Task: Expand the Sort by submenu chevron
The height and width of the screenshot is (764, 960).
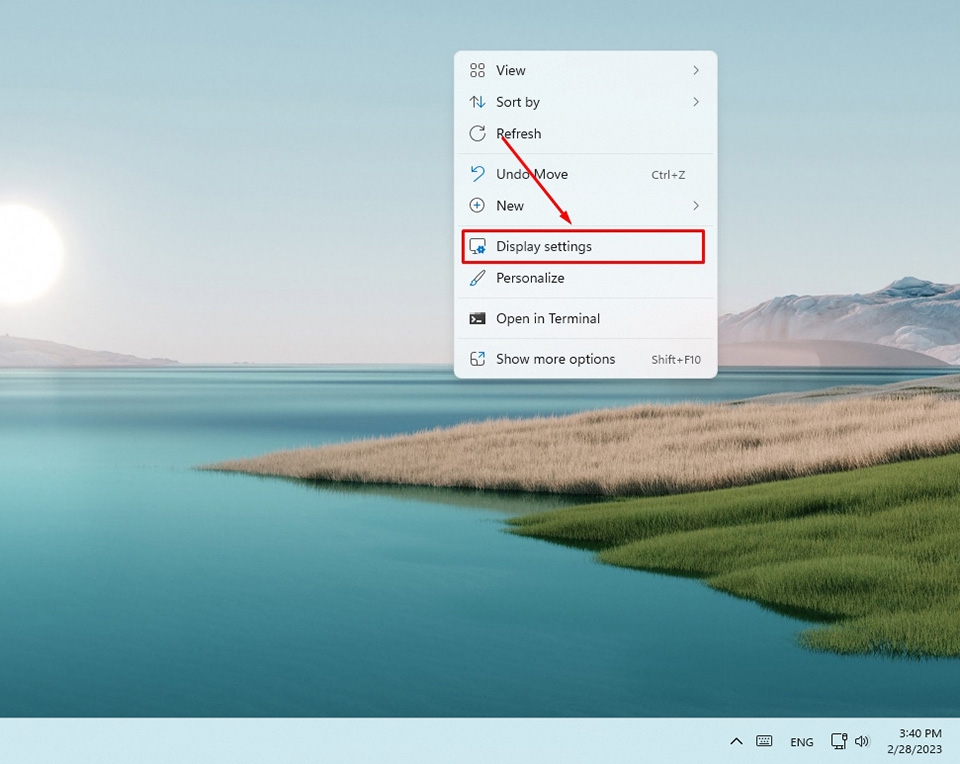Action: tap(698, 102)
